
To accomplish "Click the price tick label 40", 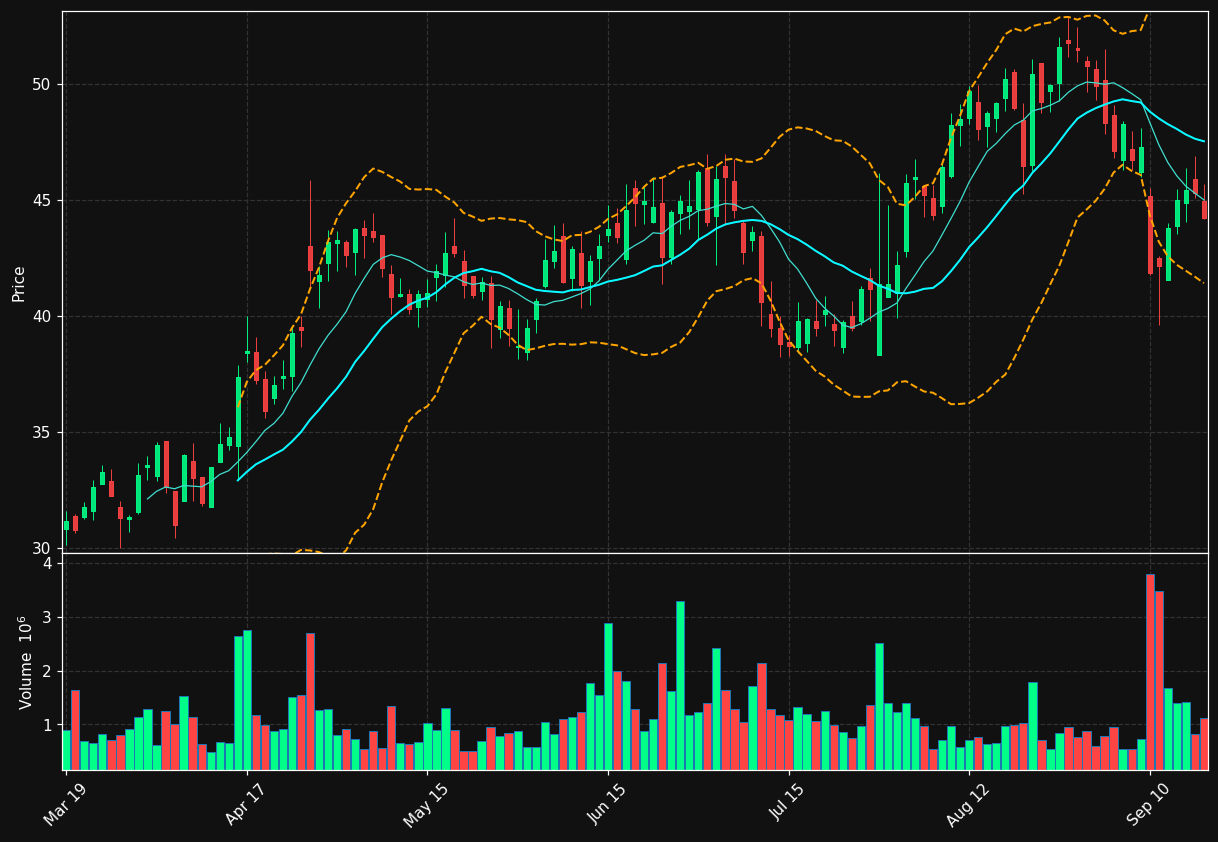I will point(40,316).
